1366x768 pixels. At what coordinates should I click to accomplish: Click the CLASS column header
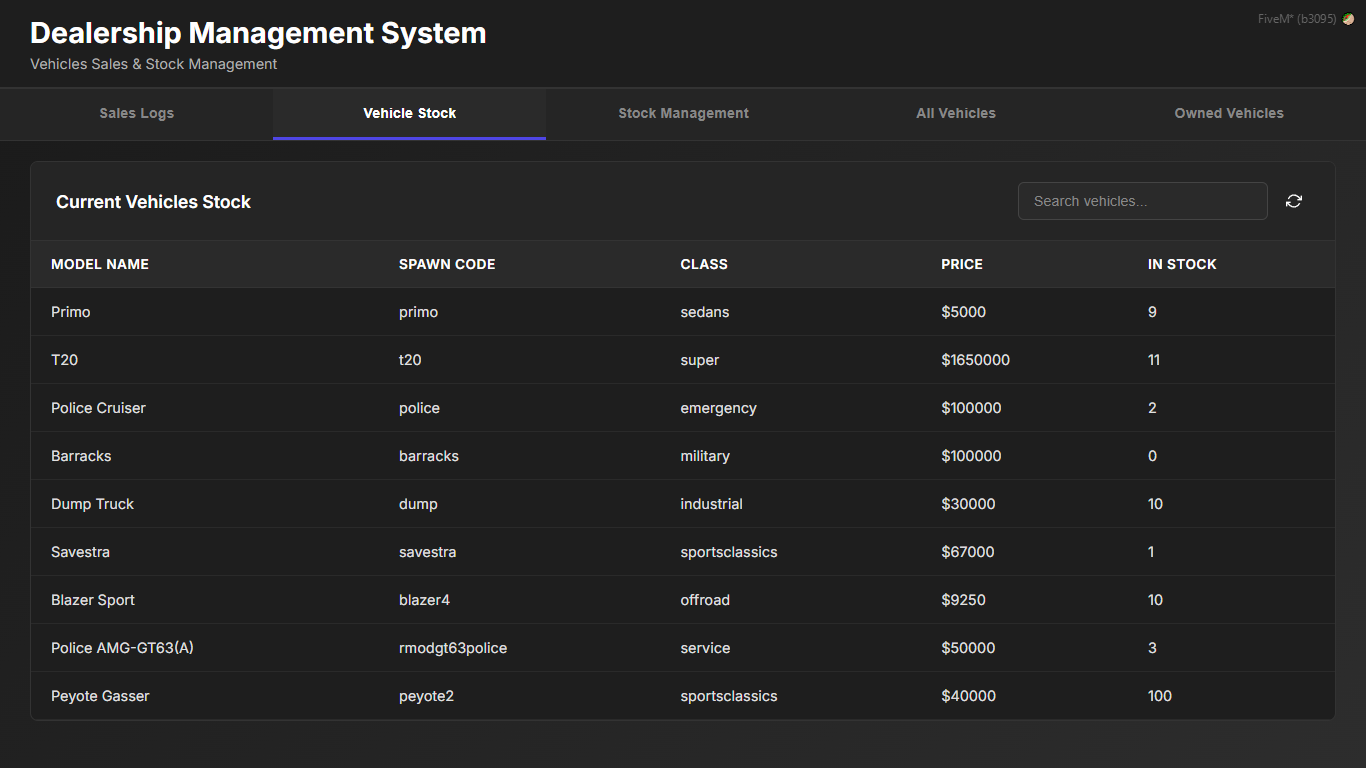pos(704,264)
